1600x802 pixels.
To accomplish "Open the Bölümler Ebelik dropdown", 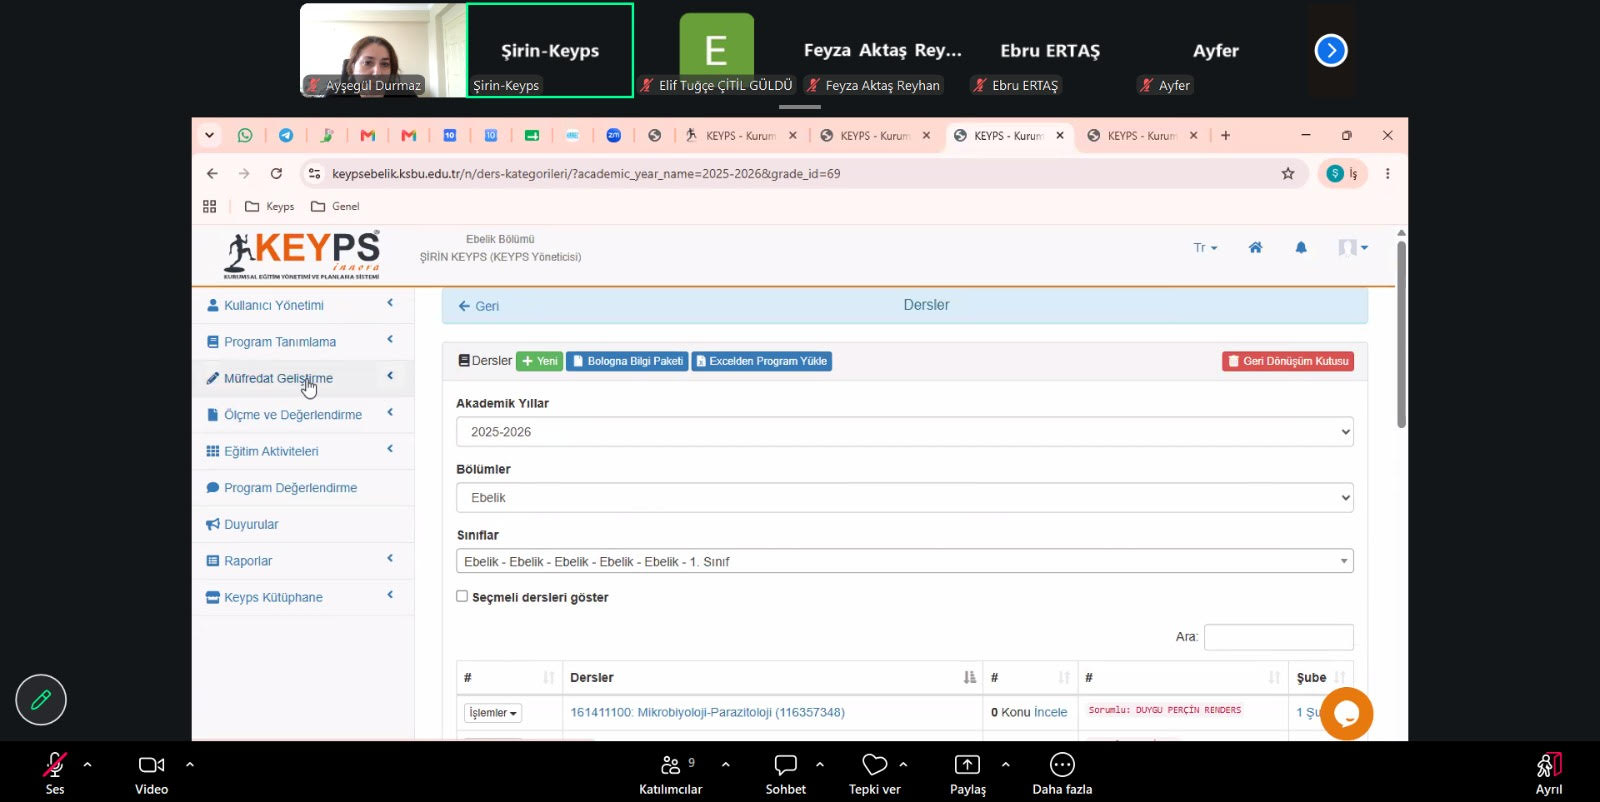I will point(905,498).
